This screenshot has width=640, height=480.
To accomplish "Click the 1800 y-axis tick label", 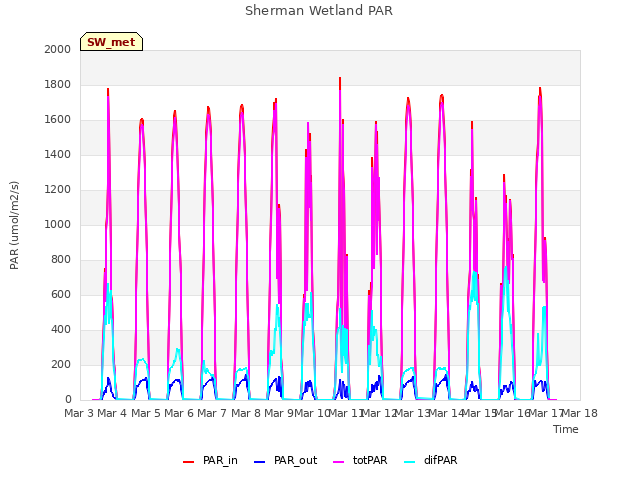I will coord(58,84).
